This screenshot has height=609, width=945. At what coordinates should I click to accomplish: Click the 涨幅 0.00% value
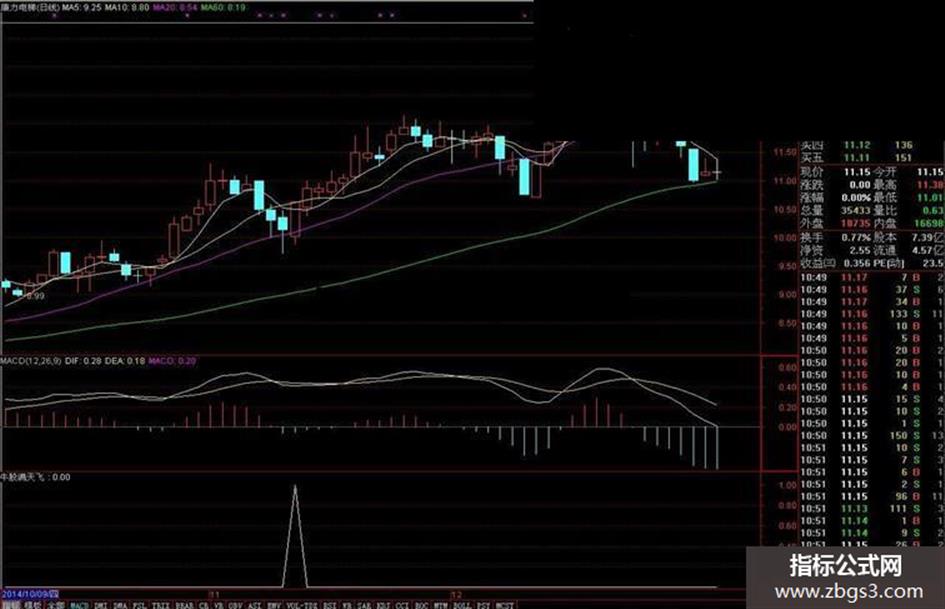856,197
